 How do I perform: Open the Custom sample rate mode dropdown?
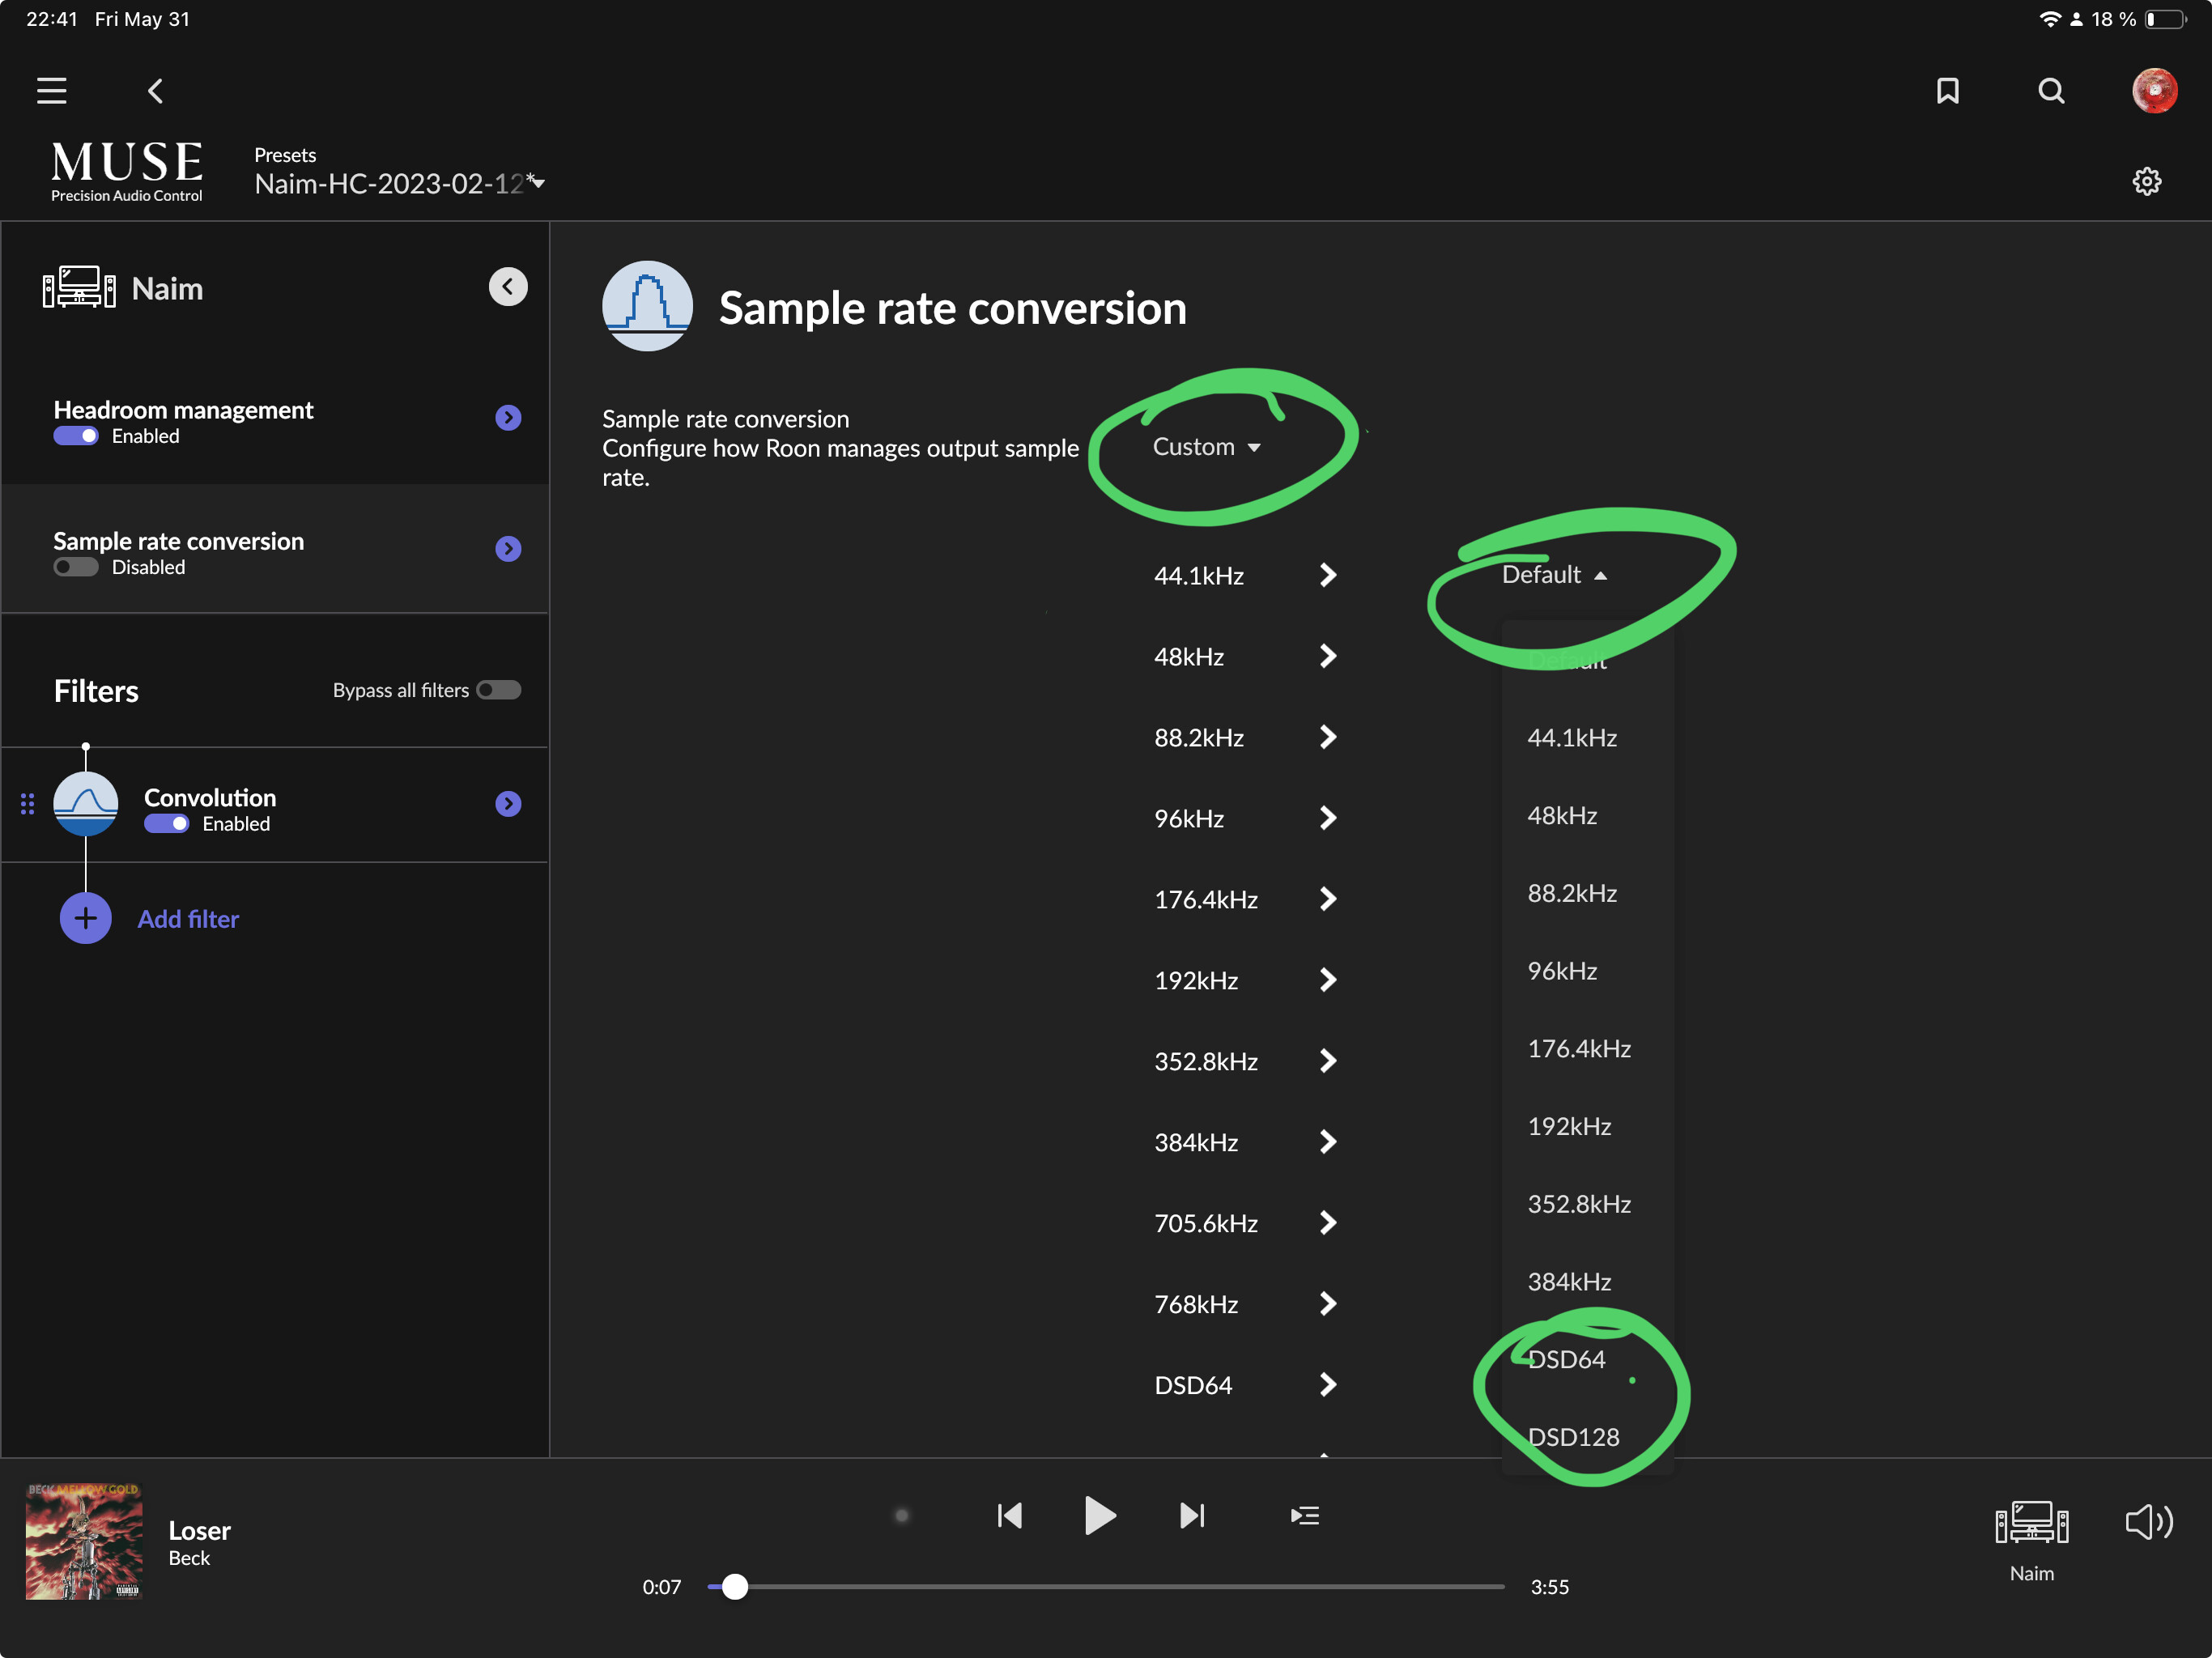point(1206,447)
